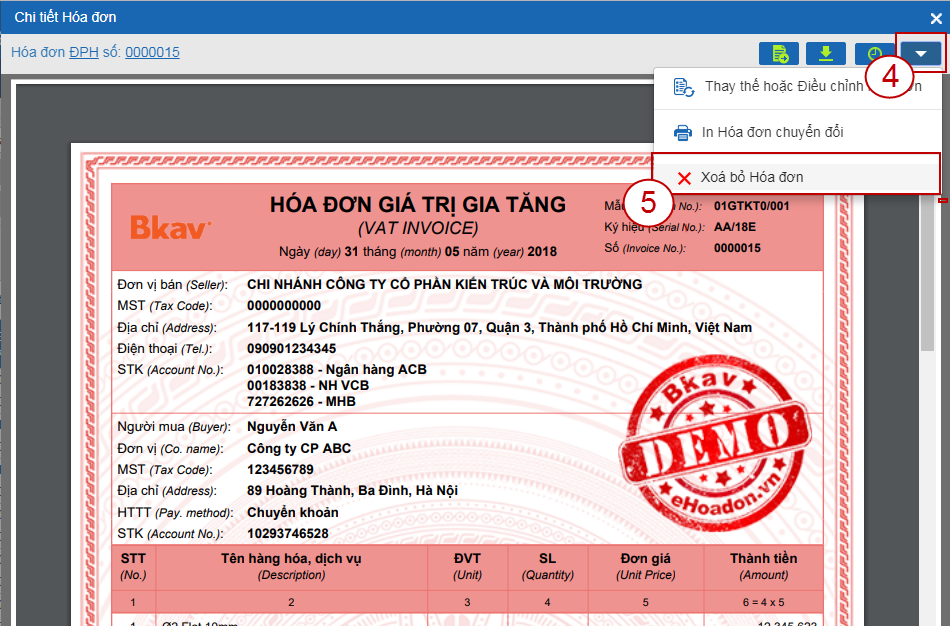Click the replace/adjust document icon in the menu
Viewport: 950px width, 626px height.
click(684, 87)
